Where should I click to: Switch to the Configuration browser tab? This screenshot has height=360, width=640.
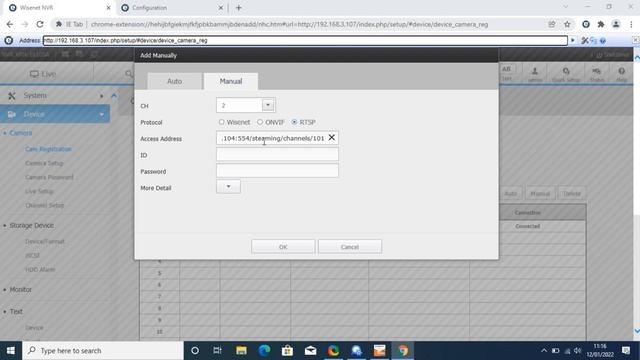(171, 7)
